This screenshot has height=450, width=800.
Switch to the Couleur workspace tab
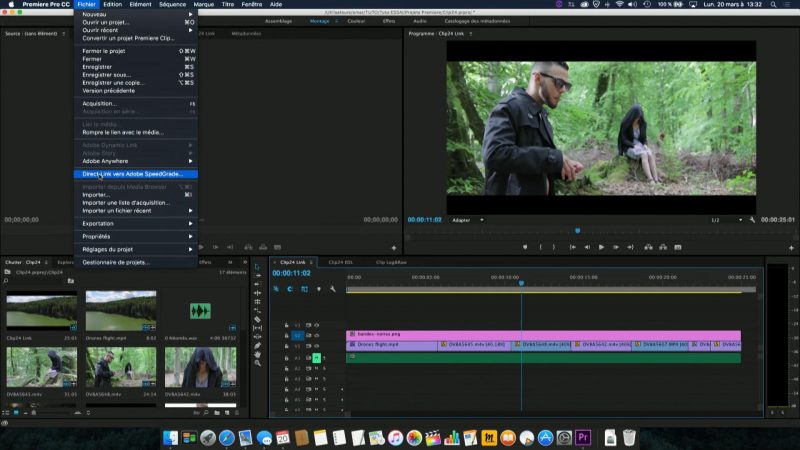coord(356,21)
